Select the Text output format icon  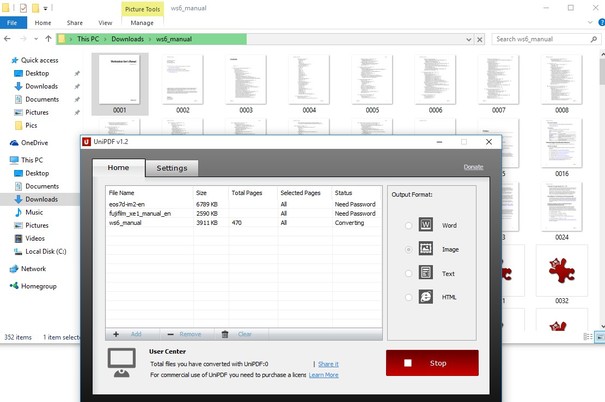click(x=426, y=272)
